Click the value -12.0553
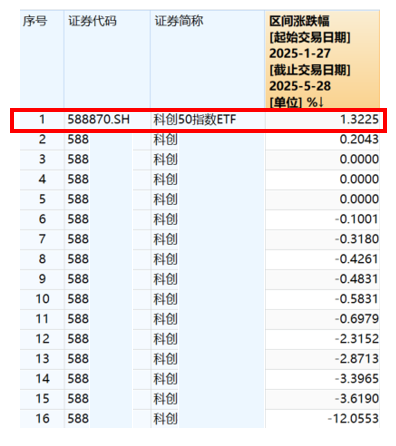Screen dimensions: 396x446 tap(354, 419)
